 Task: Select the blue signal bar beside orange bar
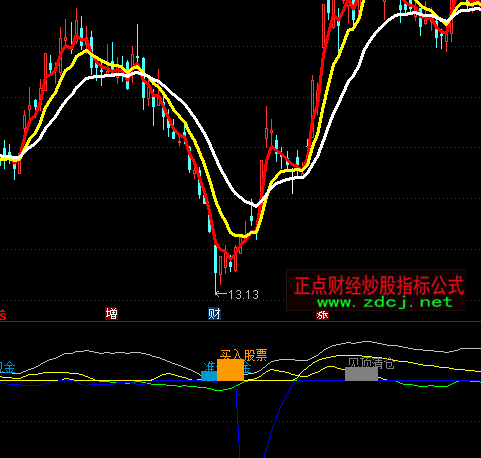point(209,376)
